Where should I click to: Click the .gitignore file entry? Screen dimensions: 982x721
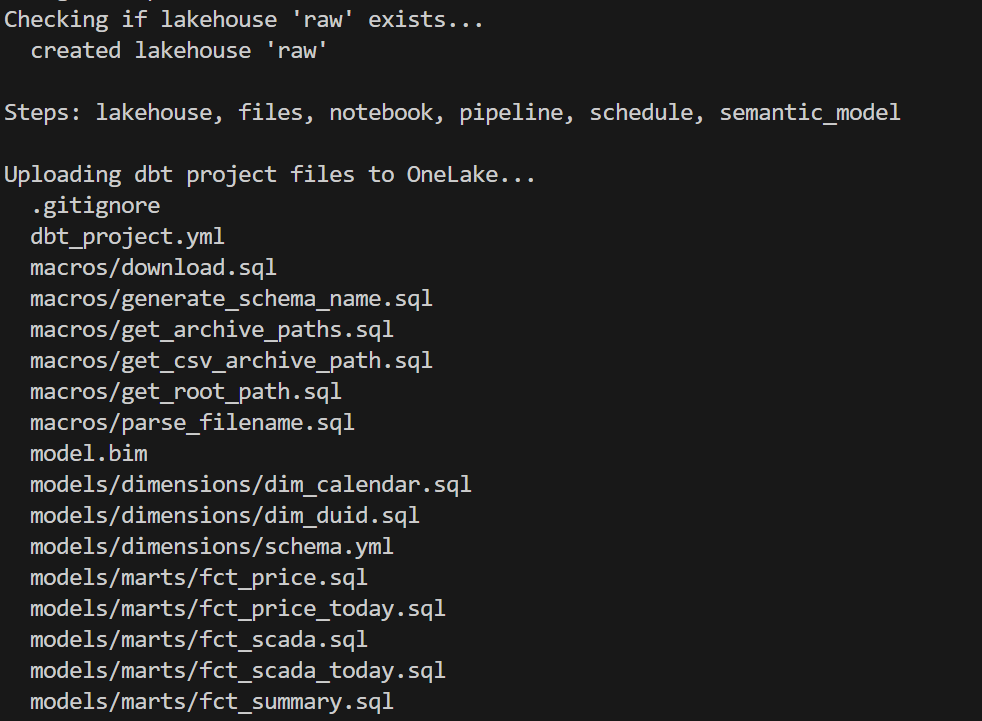(95, 206)
